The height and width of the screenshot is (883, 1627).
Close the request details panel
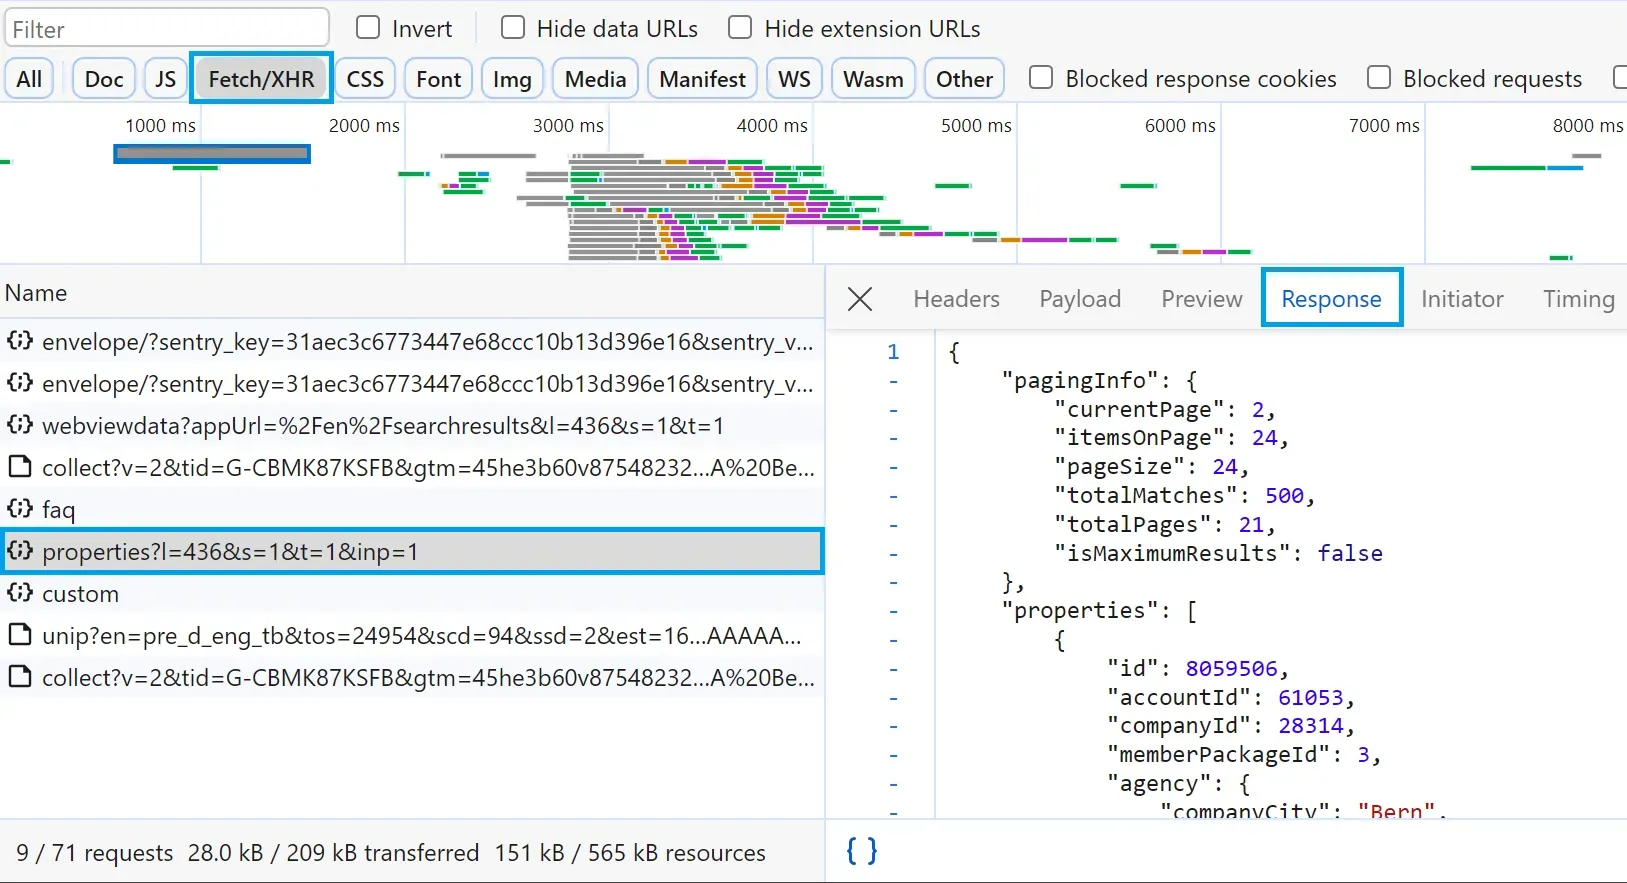click(860, 299)
